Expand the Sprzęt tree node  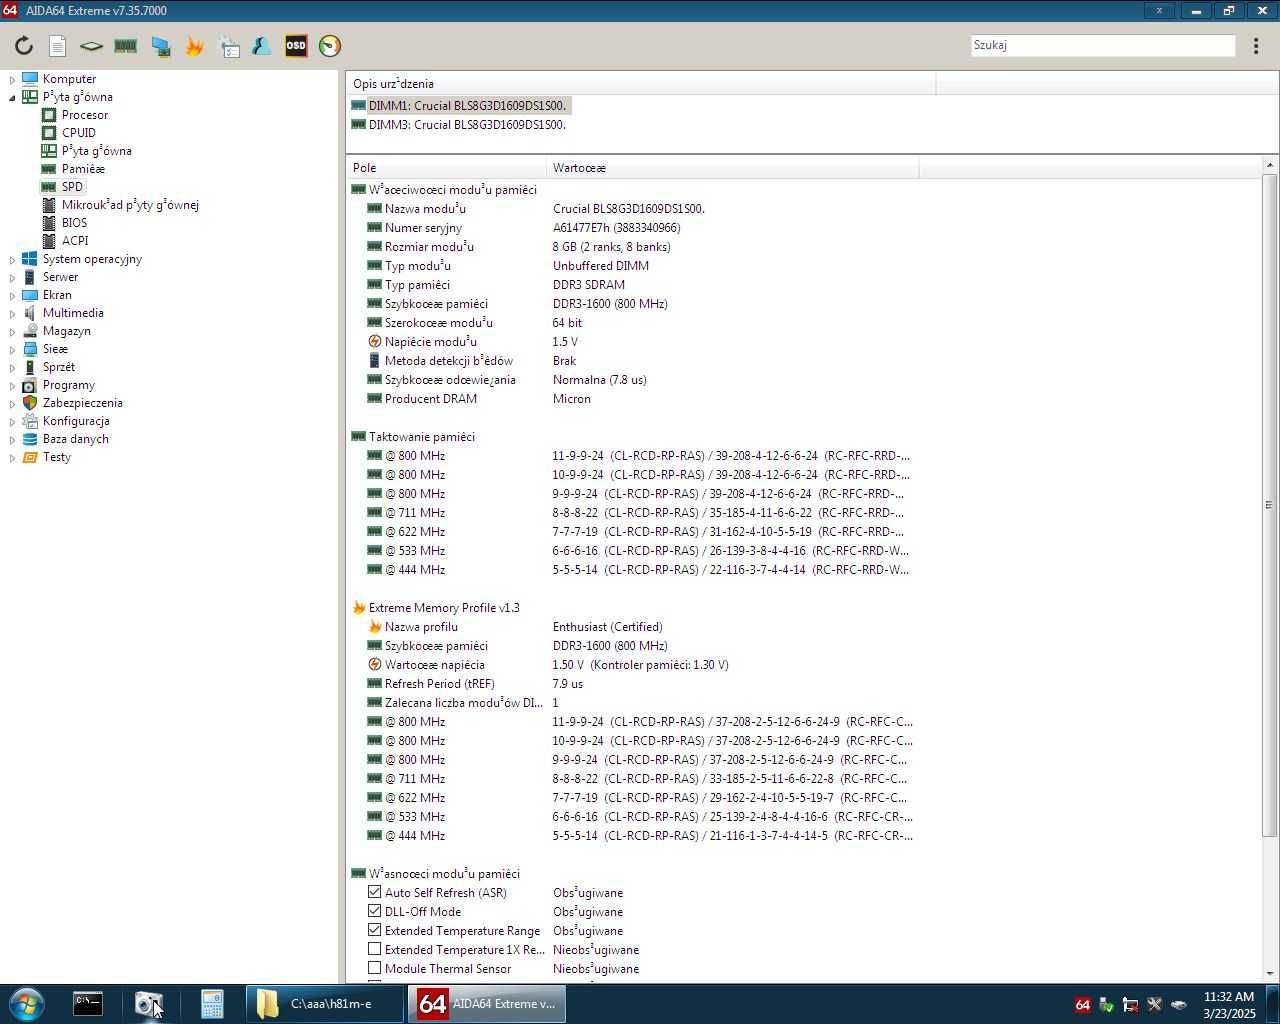click(12, 367)
